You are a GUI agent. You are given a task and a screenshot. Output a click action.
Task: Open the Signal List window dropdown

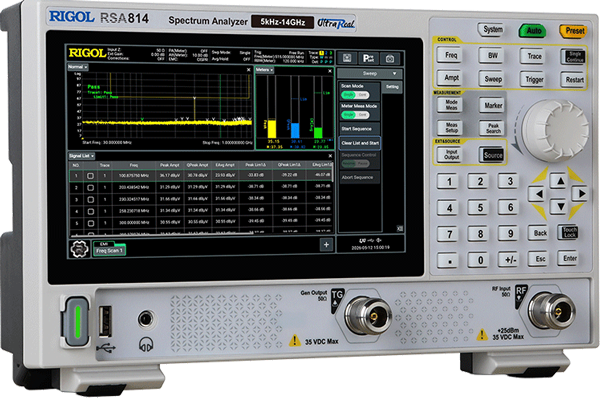[82, 156]
